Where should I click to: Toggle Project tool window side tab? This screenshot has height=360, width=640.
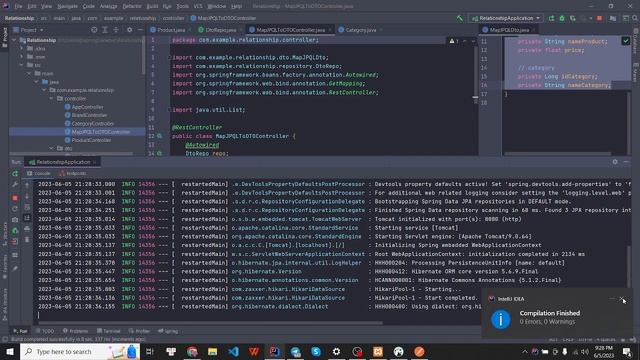[x=4, y=37]
